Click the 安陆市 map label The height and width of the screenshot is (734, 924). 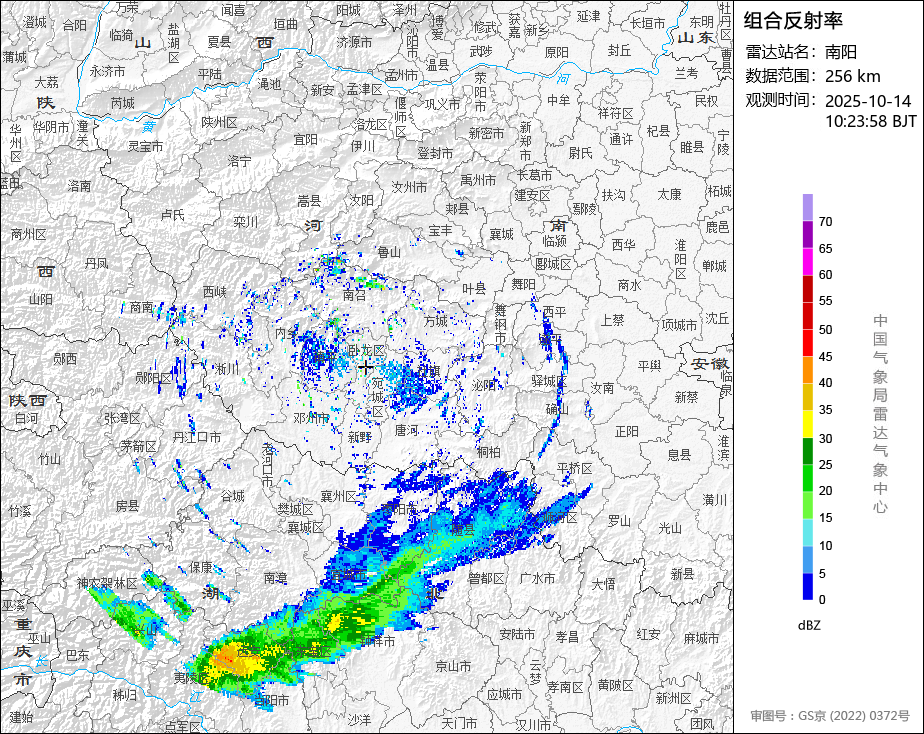pos(517,634)
